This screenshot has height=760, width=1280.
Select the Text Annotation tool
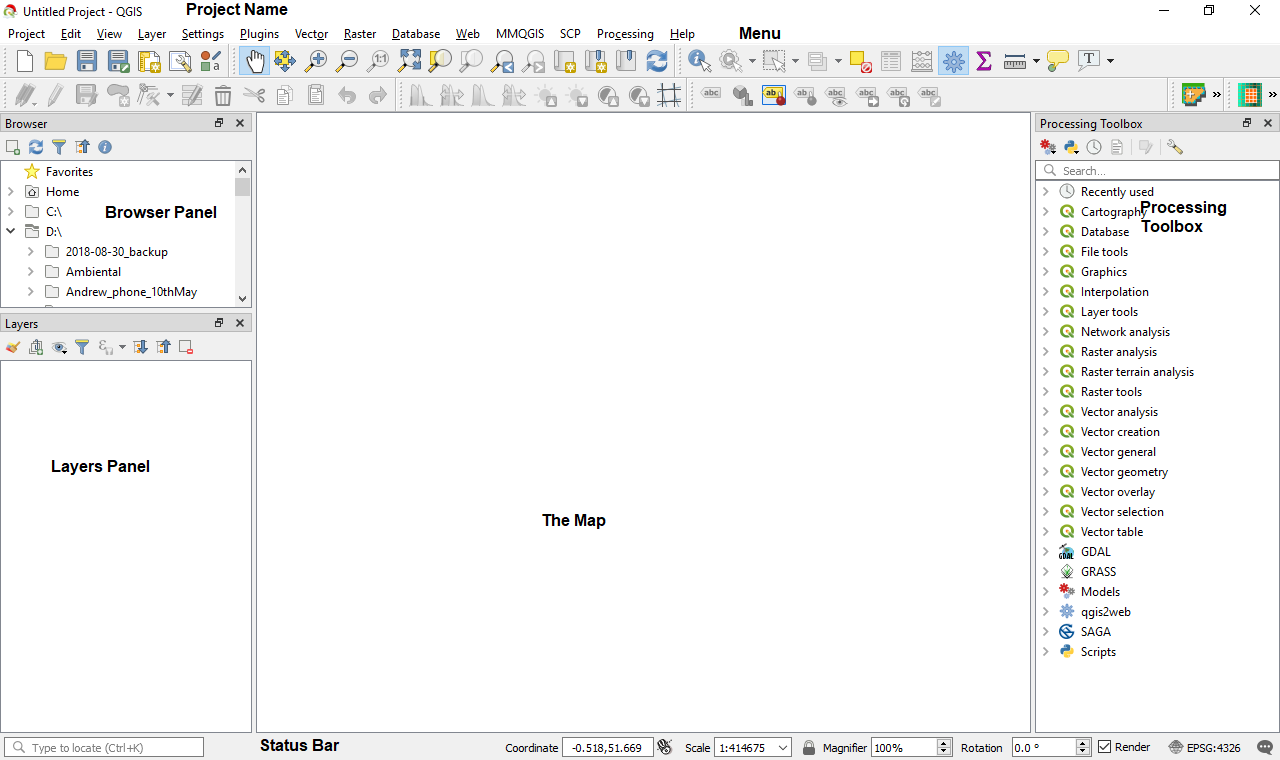(1089, 61)
